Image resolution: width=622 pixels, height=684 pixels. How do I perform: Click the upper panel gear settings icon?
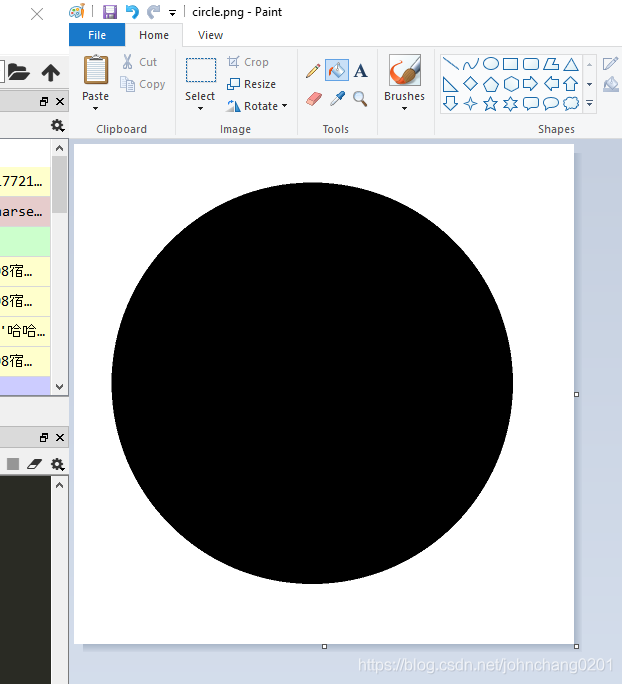(58, 126)
